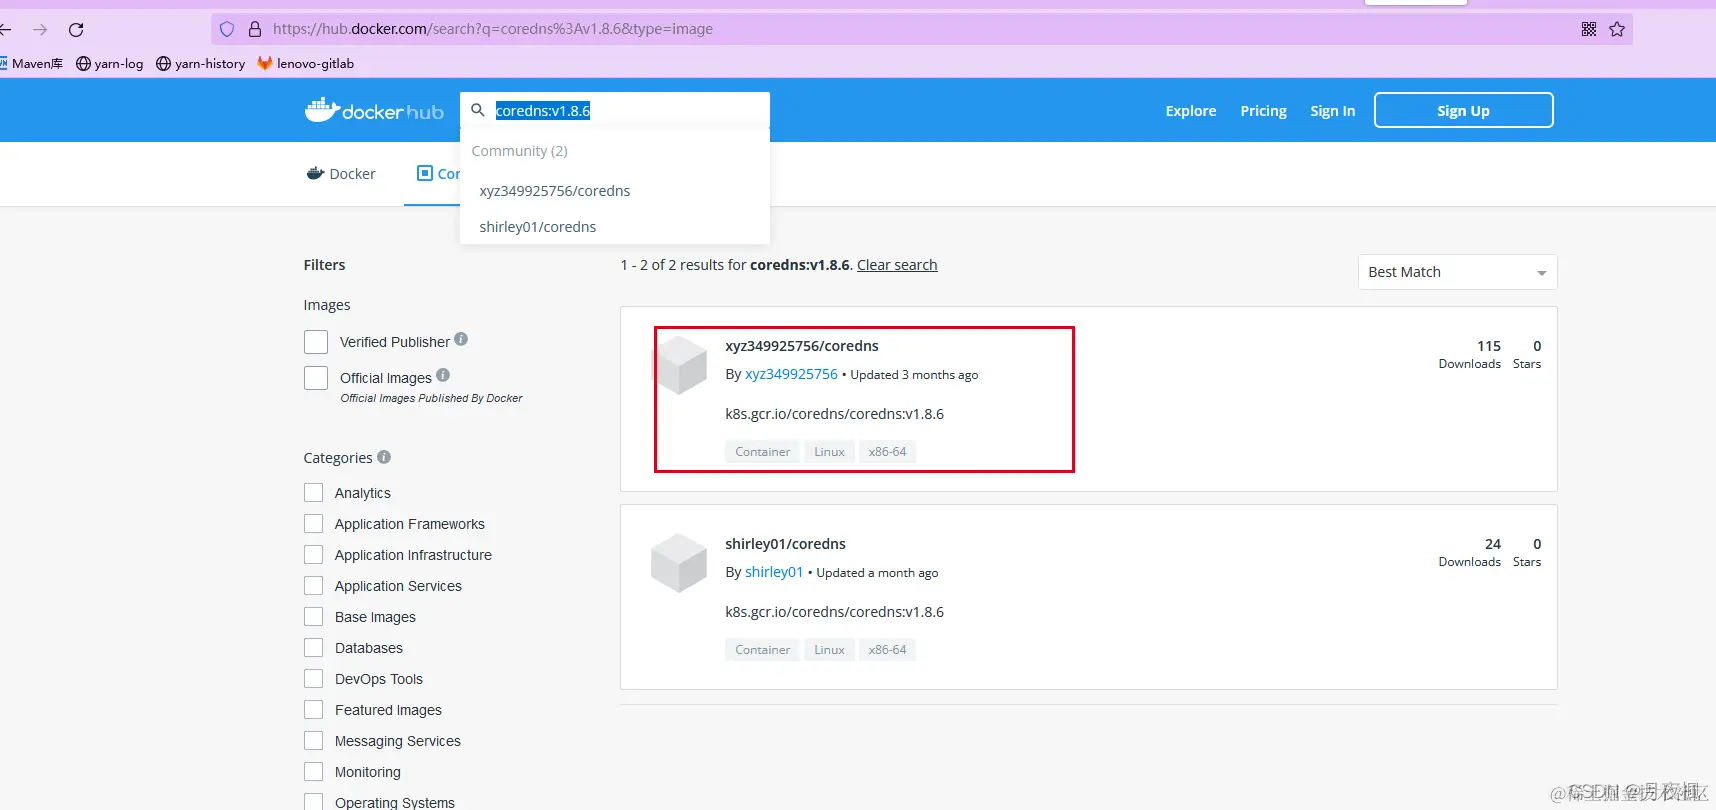Reload the page with refresh icon

pyautogui.click(x=76, y=29)
